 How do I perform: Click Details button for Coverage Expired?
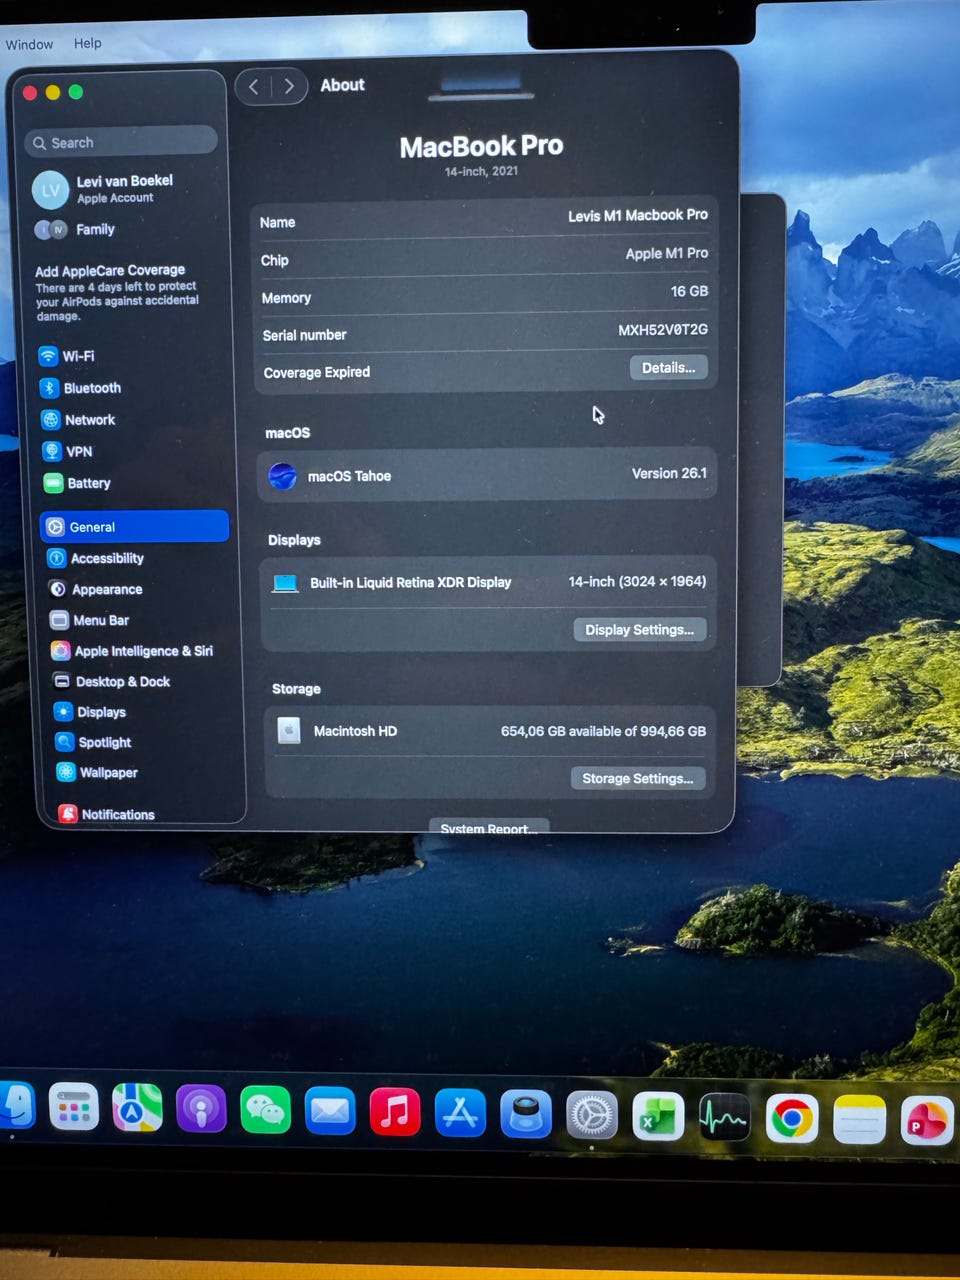[668, 368]
